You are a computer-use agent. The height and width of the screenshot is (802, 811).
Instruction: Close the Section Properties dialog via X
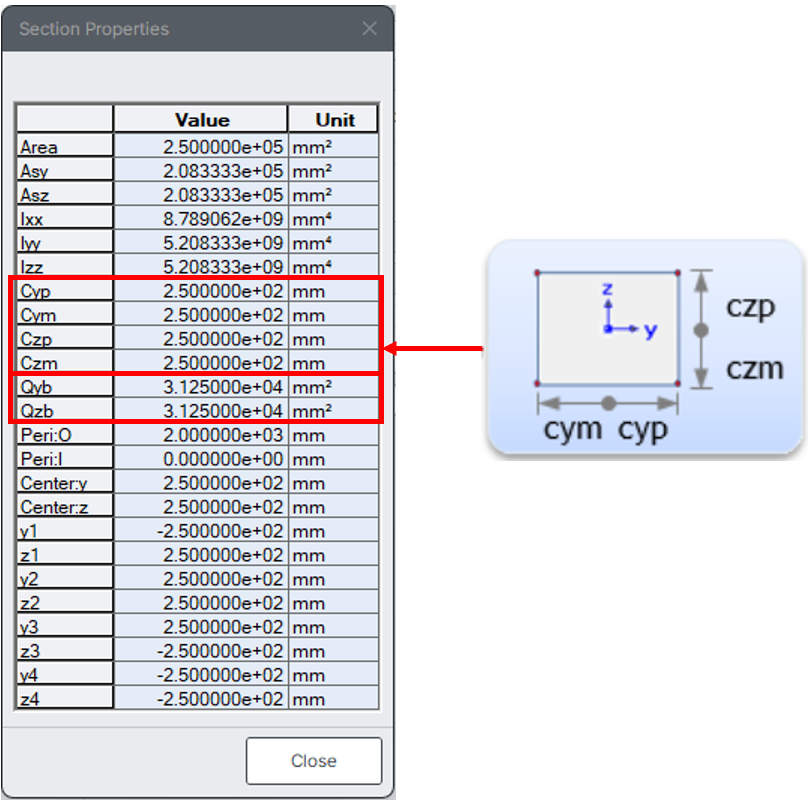[x=369, y=28]
